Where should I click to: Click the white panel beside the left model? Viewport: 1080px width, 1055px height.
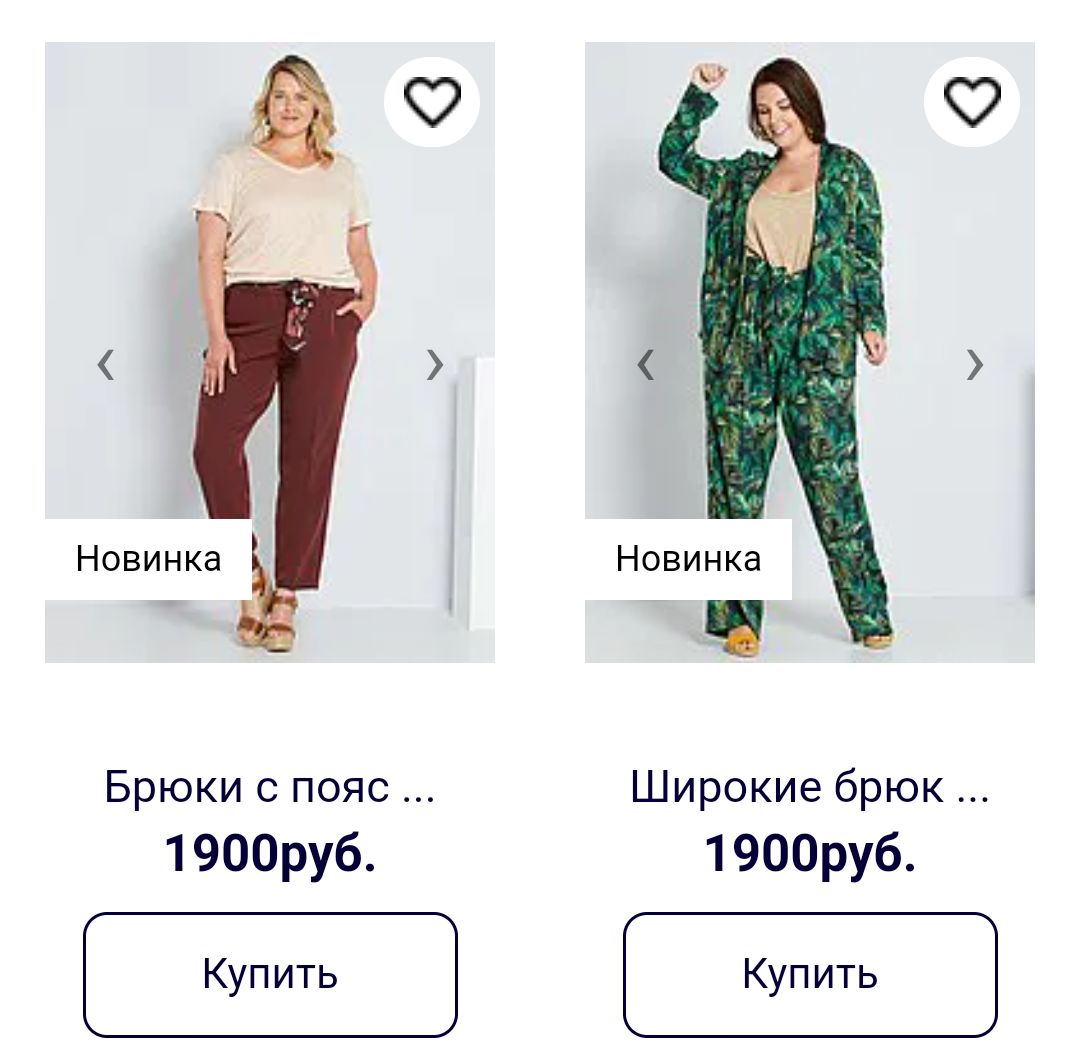(x=474, y=492)
